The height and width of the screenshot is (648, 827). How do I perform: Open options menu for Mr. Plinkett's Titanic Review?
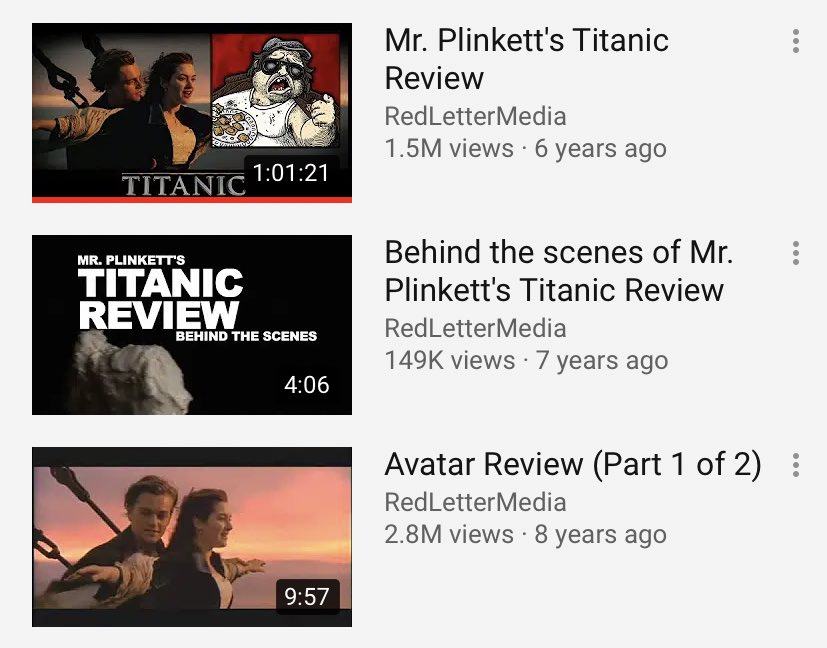pos(795,41)
